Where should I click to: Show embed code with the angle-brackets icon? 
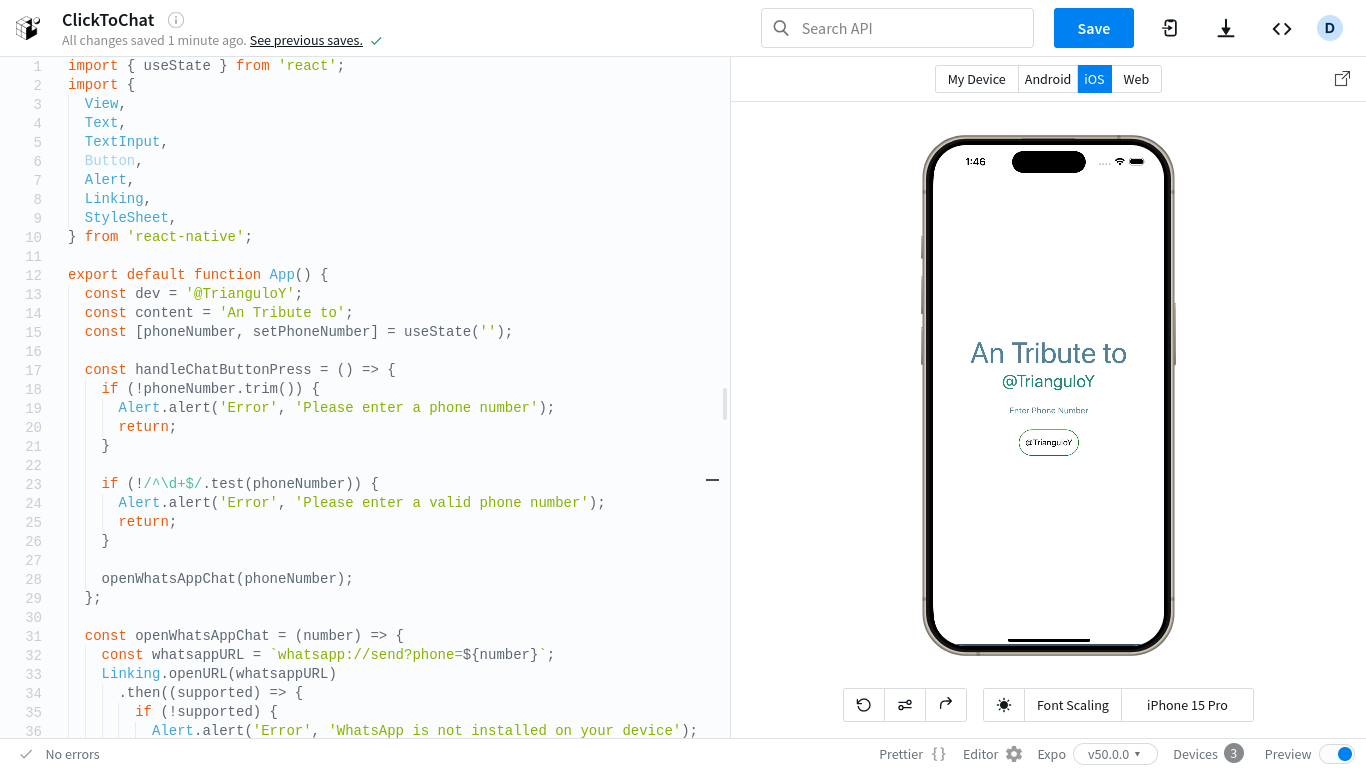(x=1282, y=28)
